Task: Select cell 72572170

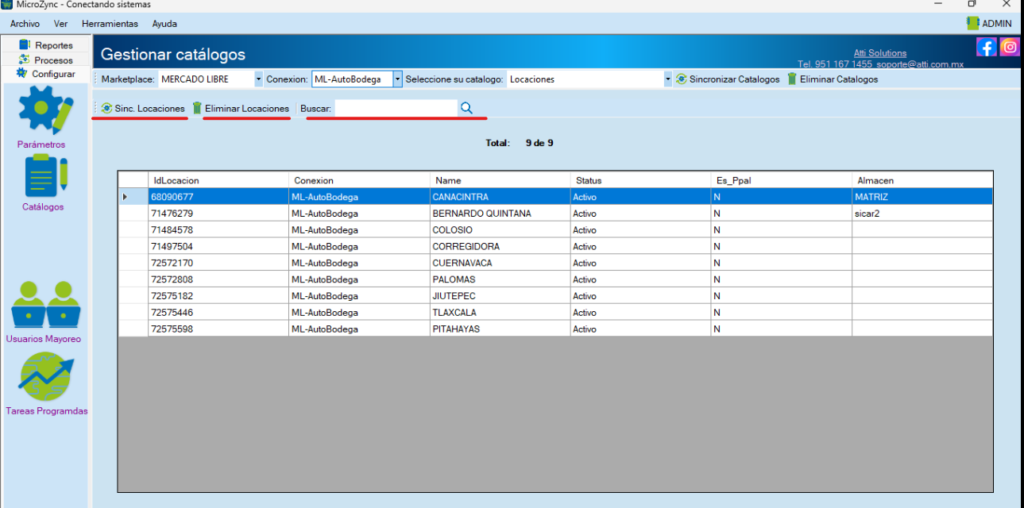Action: click(218, 262)
